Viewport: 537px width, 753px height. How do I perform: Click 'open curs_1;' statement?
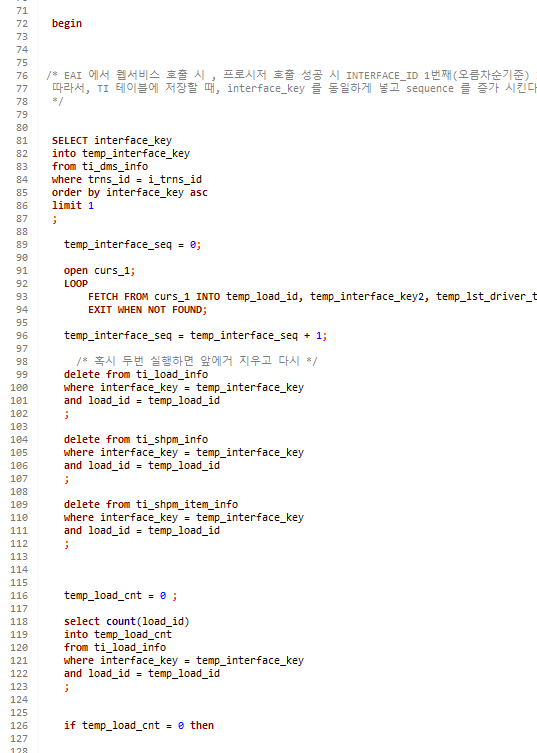coord(99,271)
